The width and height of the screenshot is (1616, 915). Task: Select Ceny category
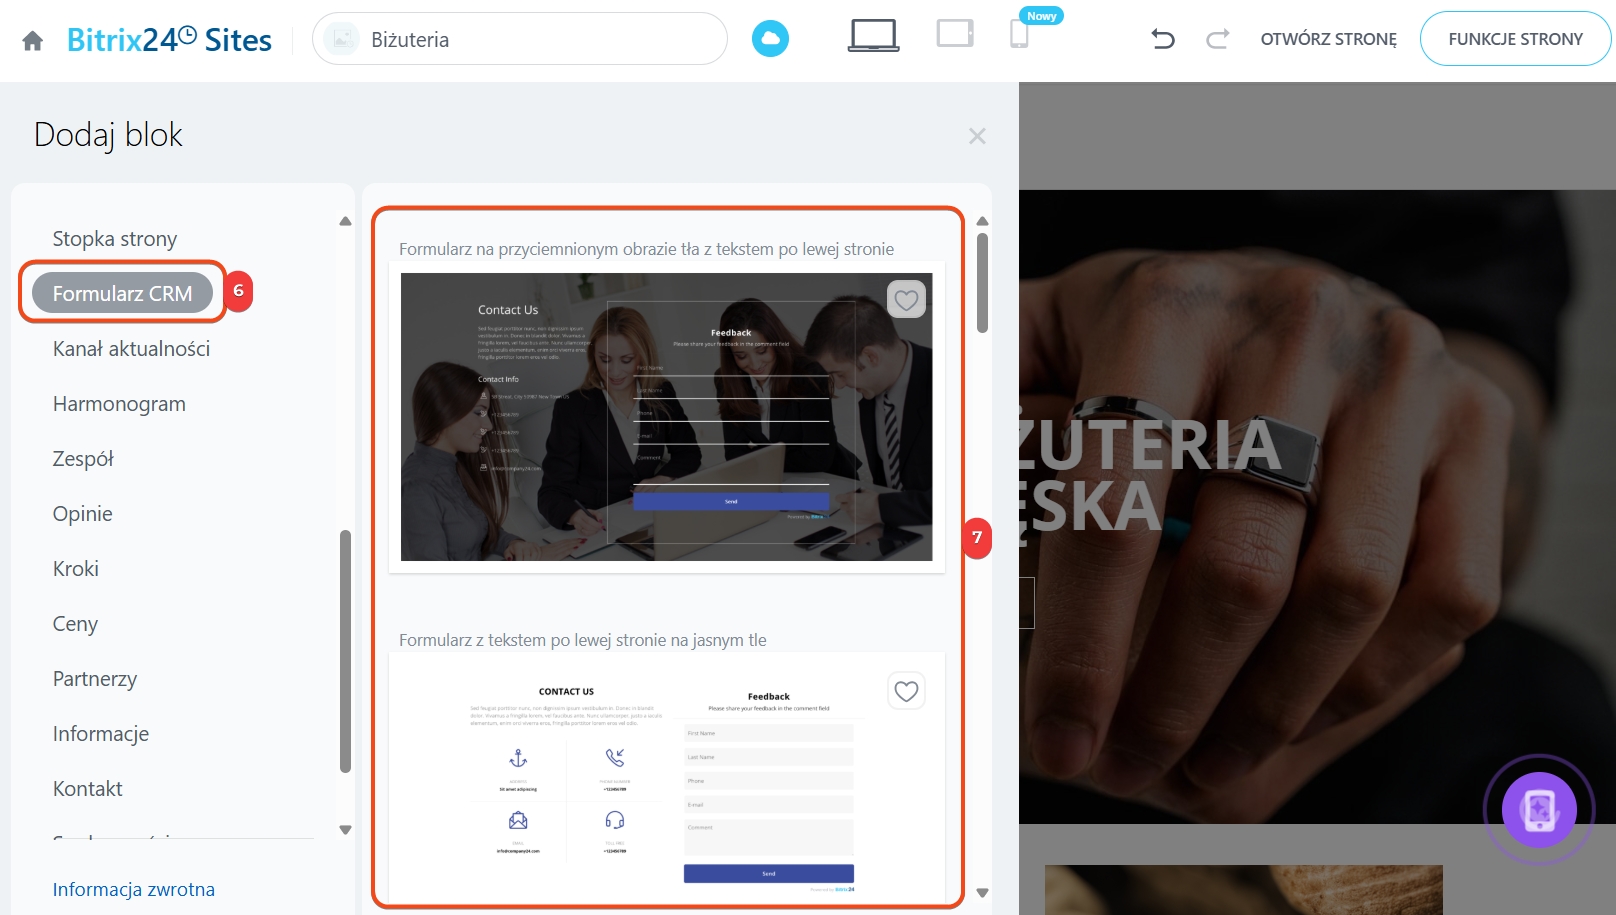75,624
